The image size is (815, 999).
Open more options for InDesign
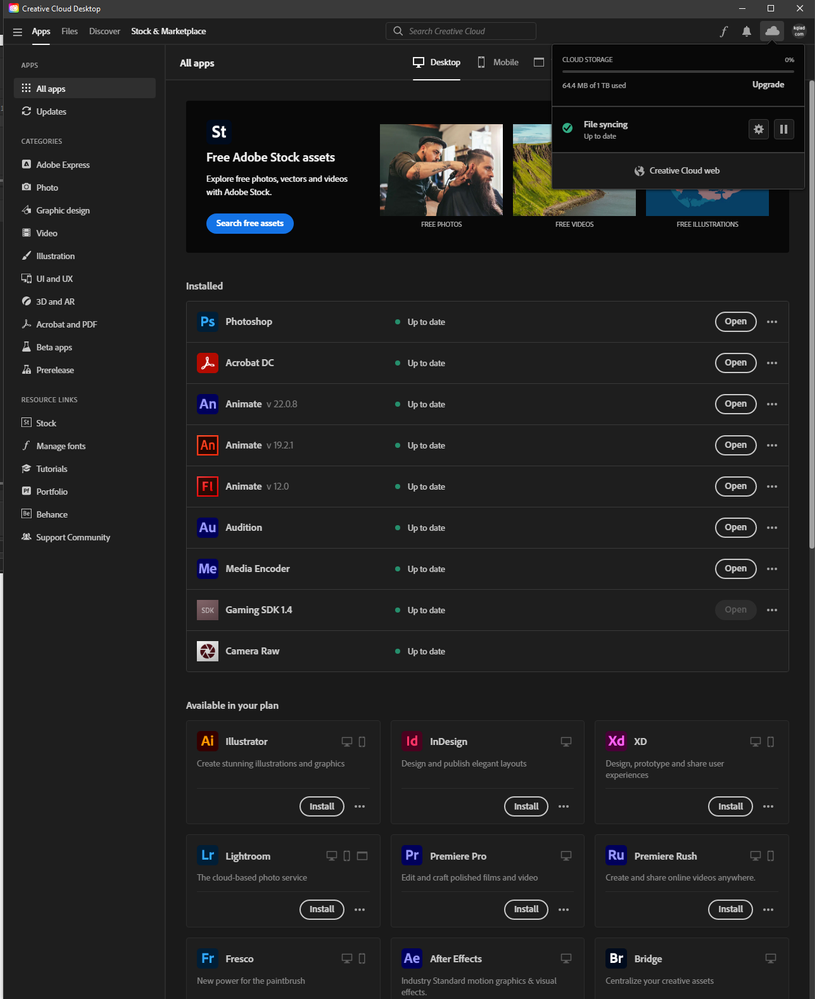pos(564,807)
